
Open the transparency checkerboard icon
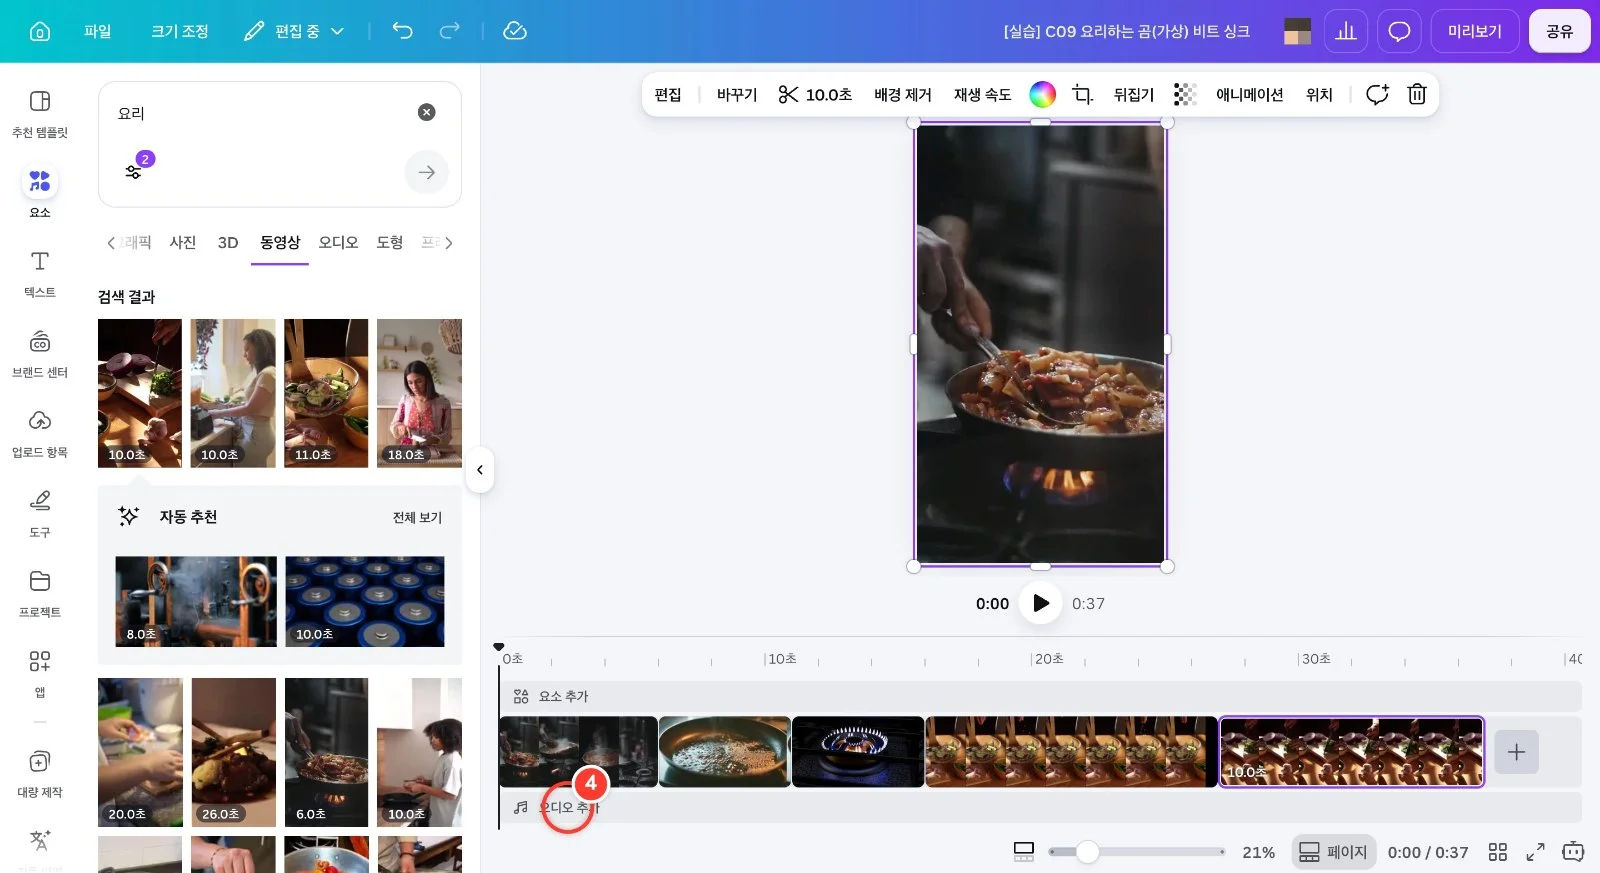click(1185, 94)
